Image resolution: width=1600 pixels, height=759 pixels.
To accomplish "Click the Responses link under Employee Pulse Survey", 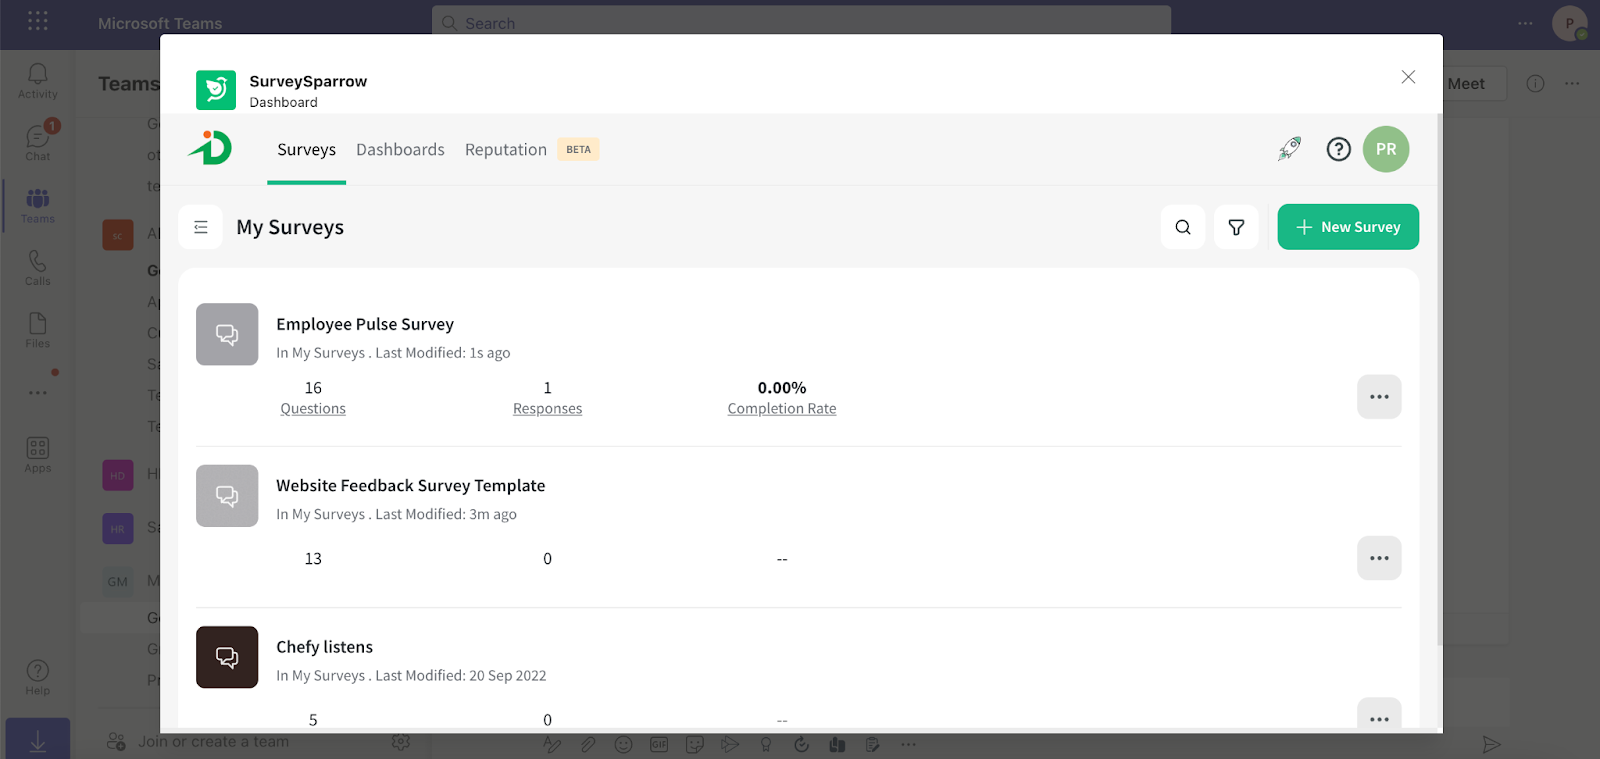I will coord(547,409).
